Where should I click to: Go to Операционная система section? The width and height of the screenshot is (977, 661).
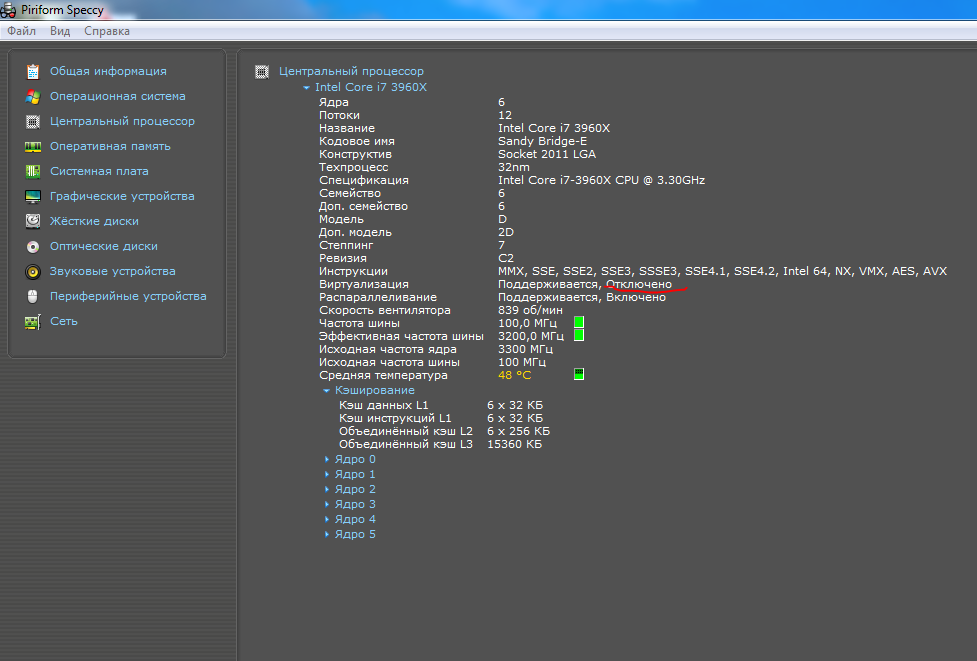(x=118, y=96)
